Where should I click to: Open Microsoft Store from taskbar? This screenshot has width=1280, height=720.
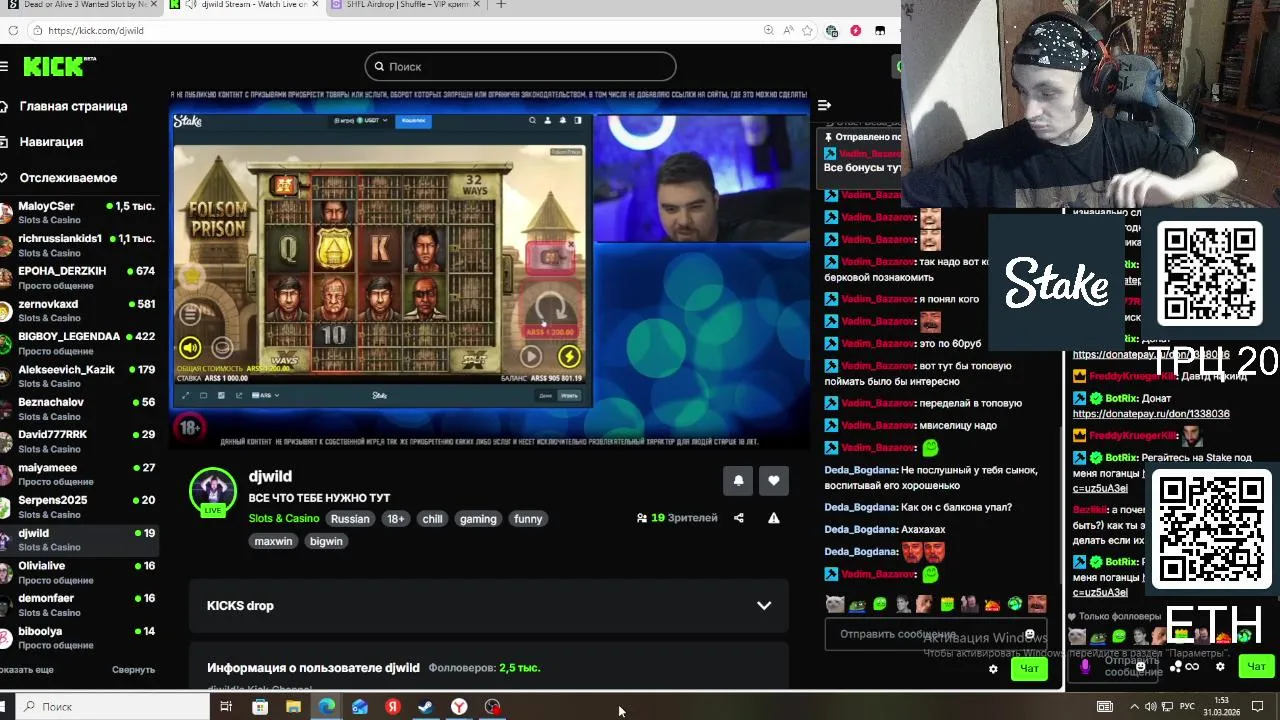260,707
